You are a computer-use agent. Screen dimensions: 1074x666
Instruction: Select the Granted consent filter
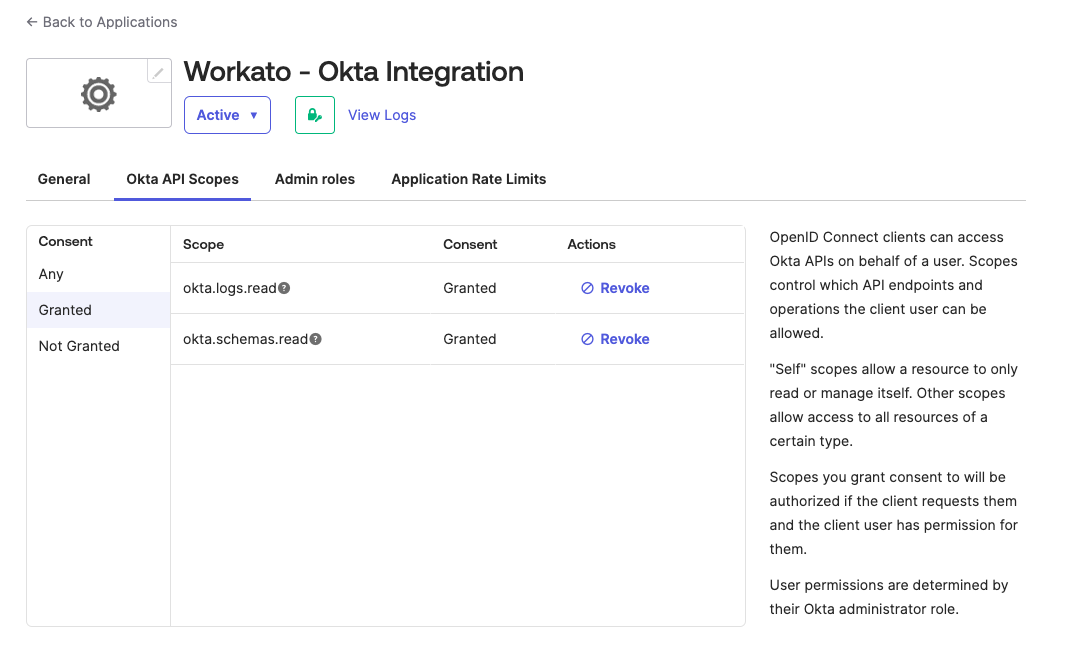coord(64,310)
